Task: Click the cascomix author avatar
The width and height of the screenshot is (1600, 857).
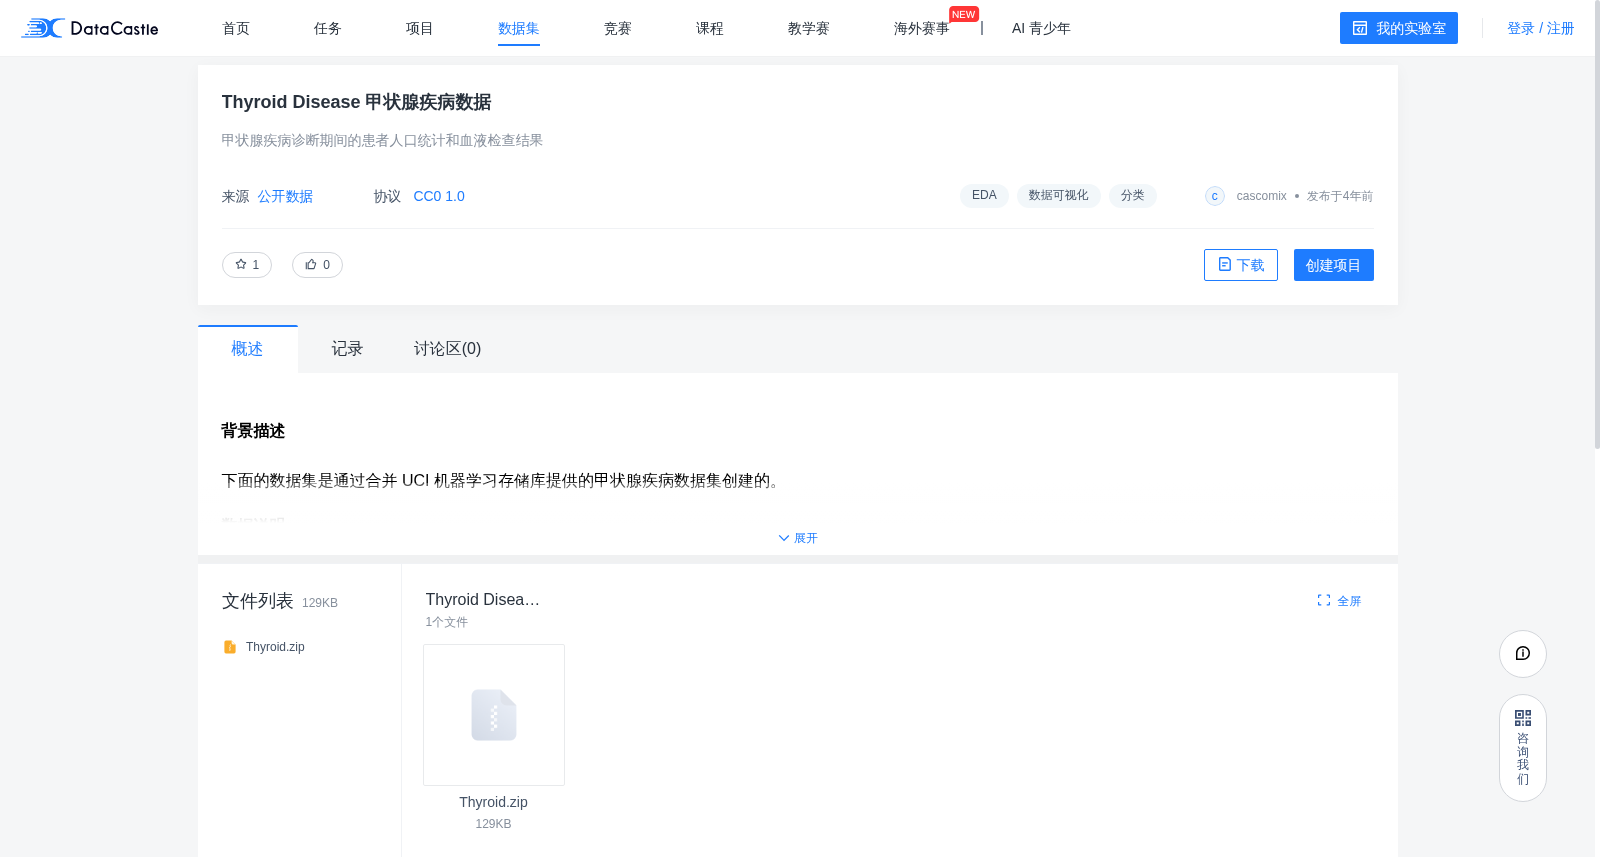Action: point(1215,196)
